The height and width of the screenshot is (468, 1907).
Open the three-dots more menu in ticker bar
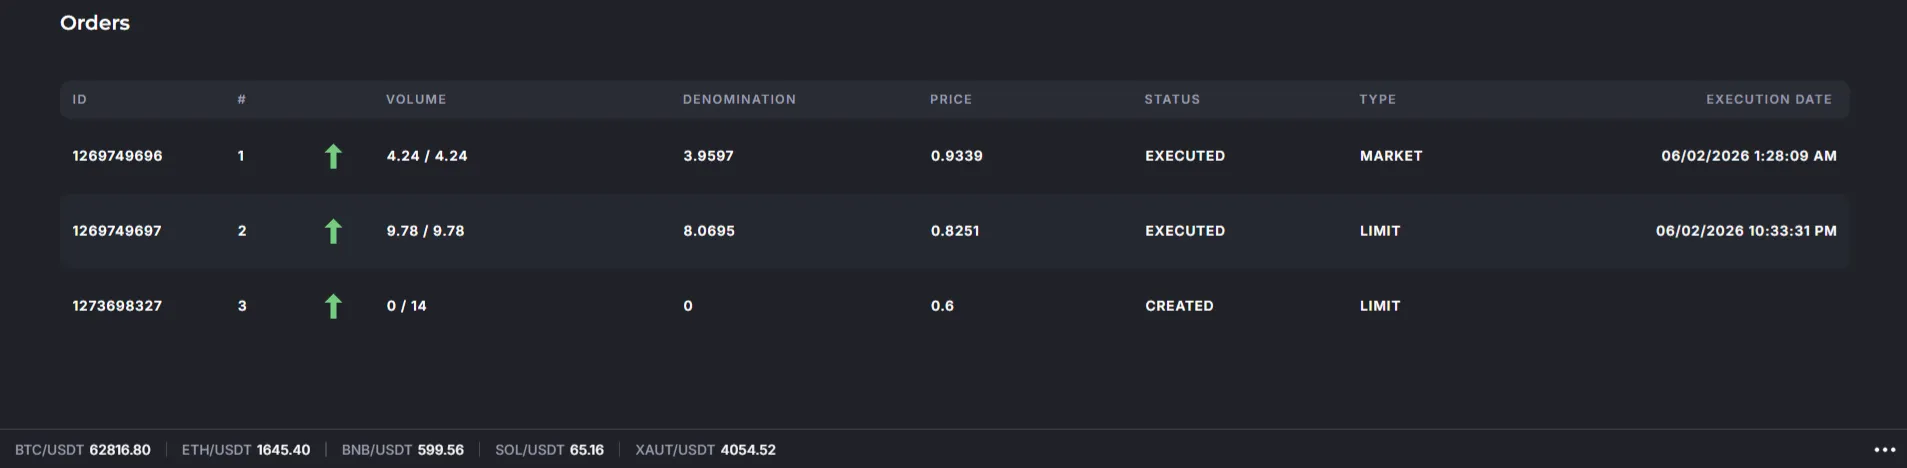pyautogui.click(x=1884, y=450)
